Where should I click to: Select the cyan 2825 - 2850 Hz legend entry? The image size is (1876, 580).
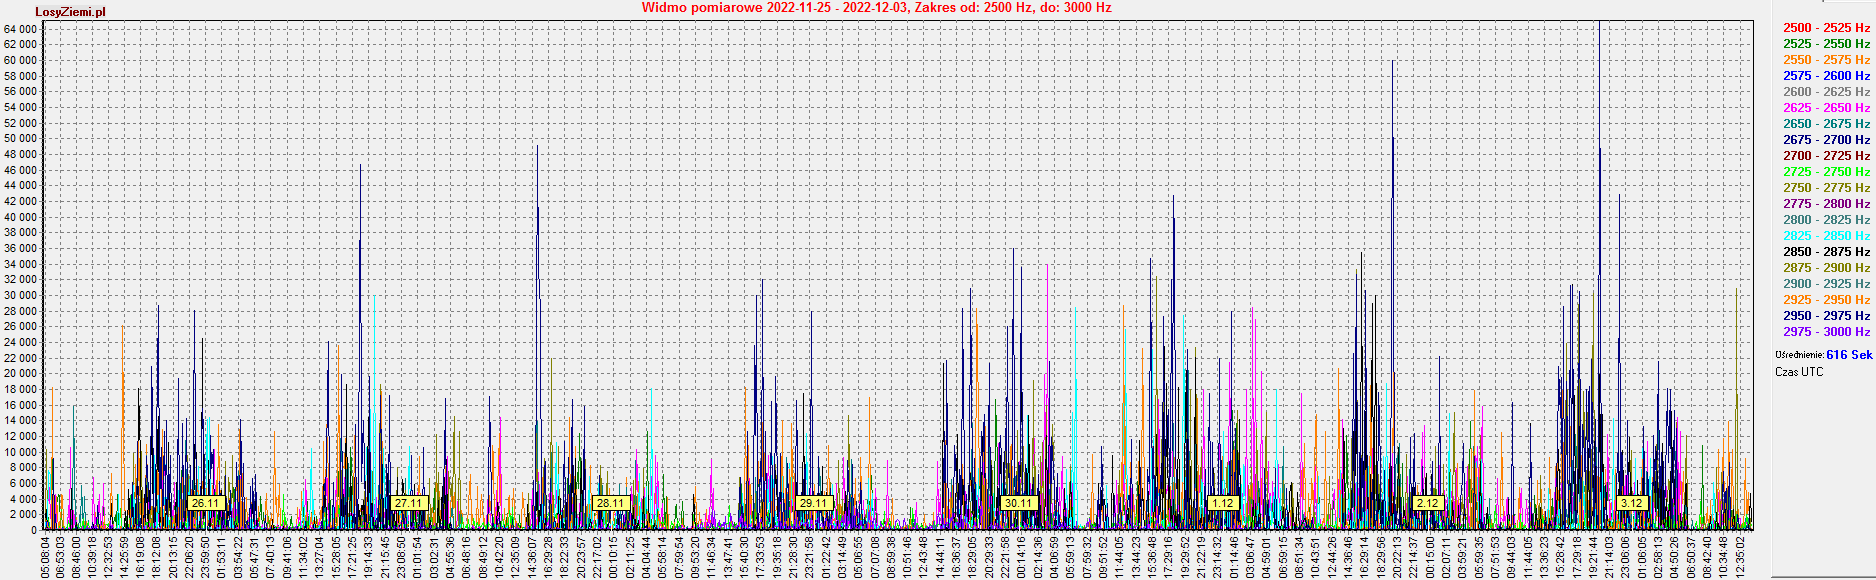pos(1826,236)
